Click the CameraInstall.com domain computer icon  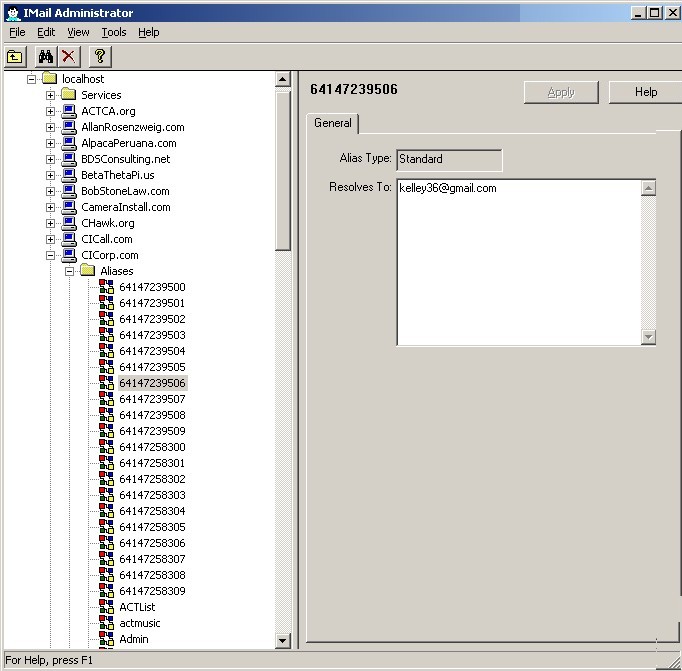(69, 207)
